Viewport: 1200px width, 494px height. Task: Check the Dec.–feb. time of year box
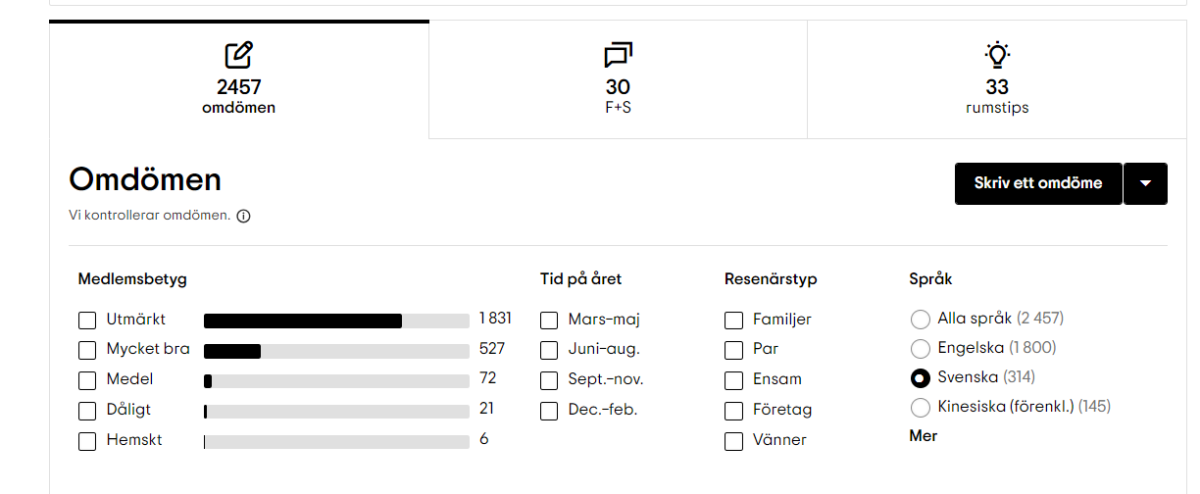(x=549, y=411)
